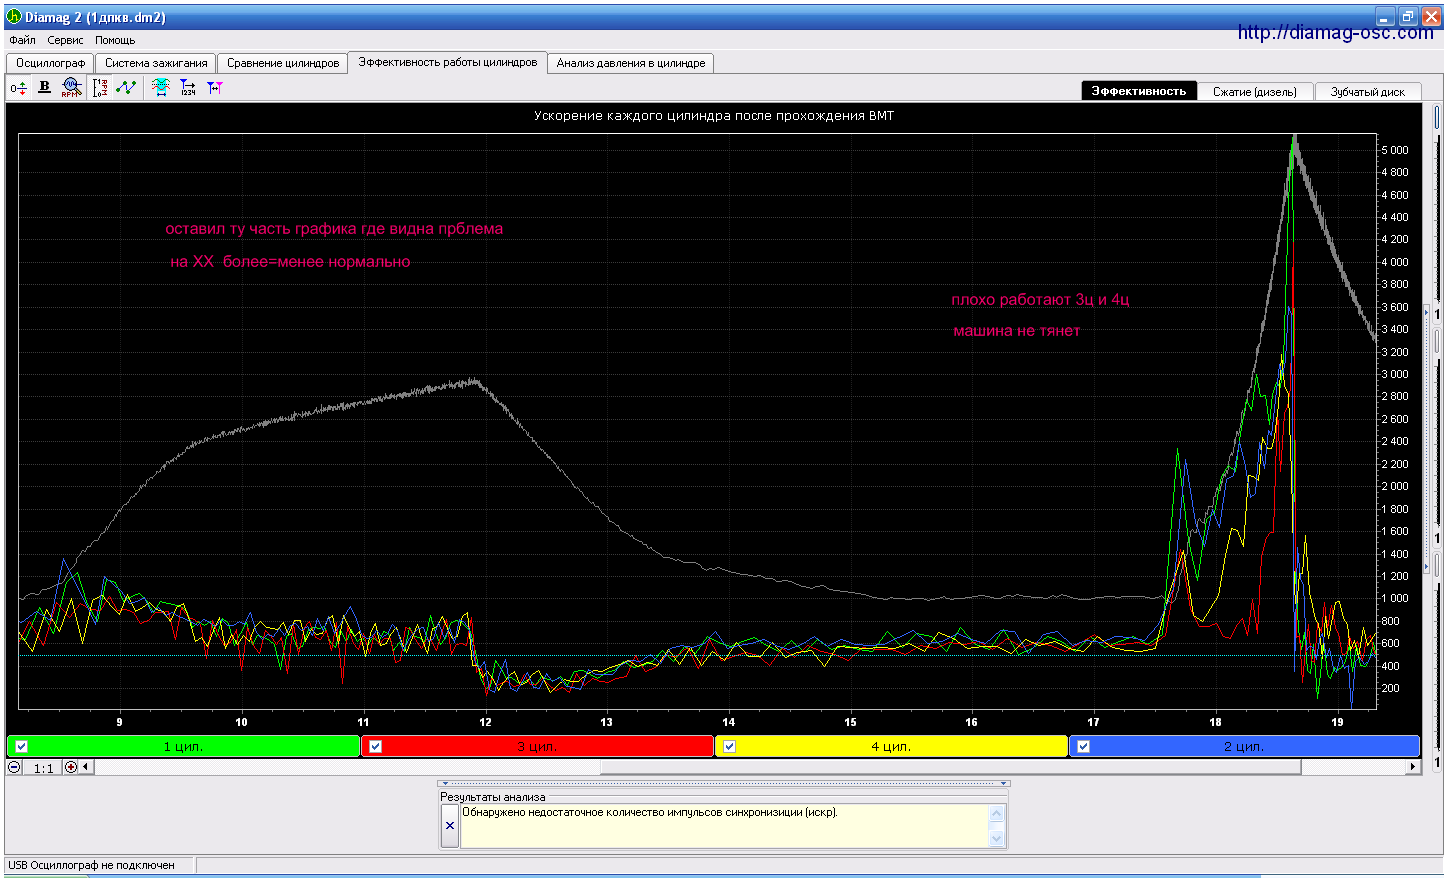Click the 'Результаты анализа' label
1448x878 pixels.
tap(493, 797)
